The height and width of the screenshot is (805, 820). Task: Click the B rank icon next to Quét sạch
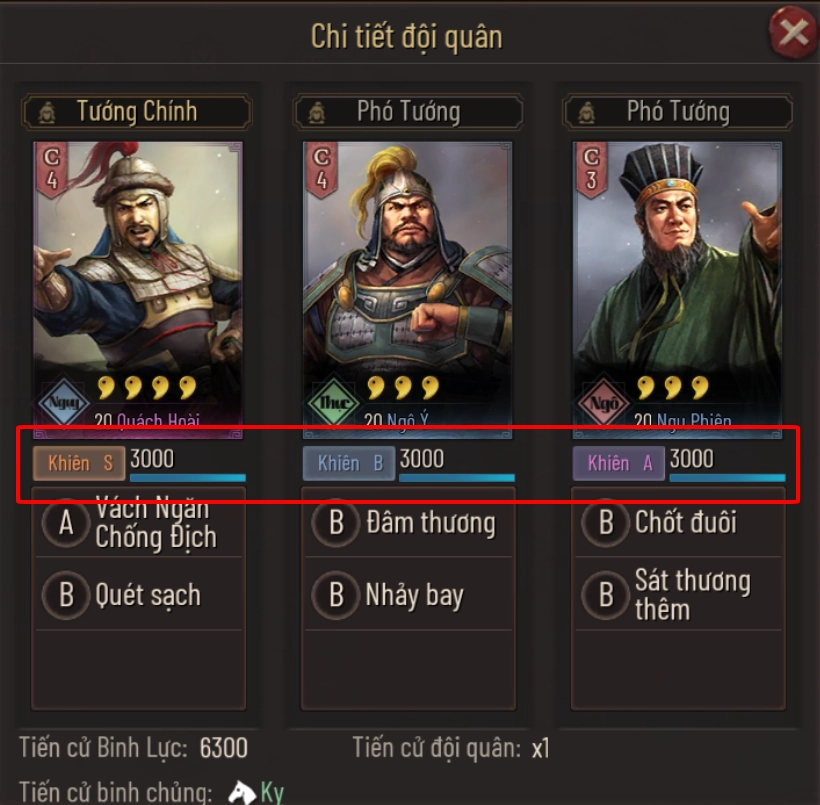67,595
